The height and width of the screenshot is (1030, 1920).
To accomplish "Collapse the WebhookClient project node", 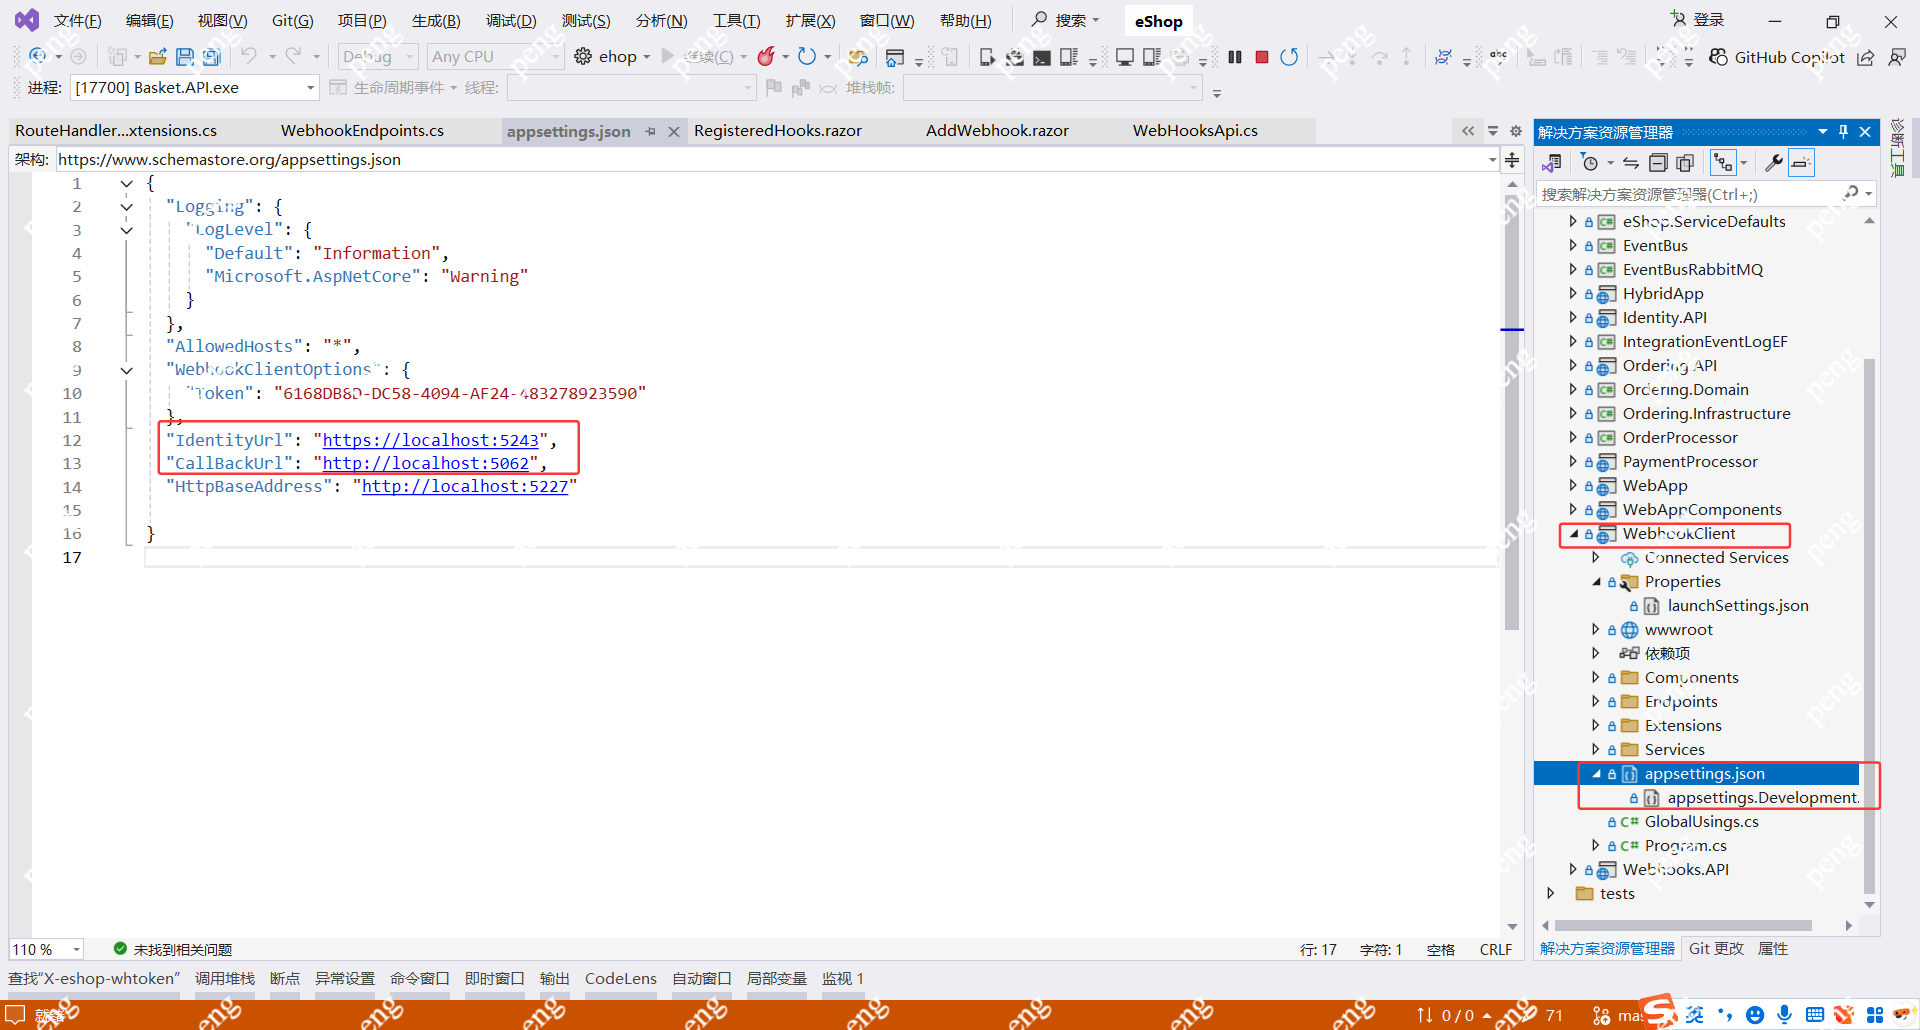I will tap(1573, 534).
